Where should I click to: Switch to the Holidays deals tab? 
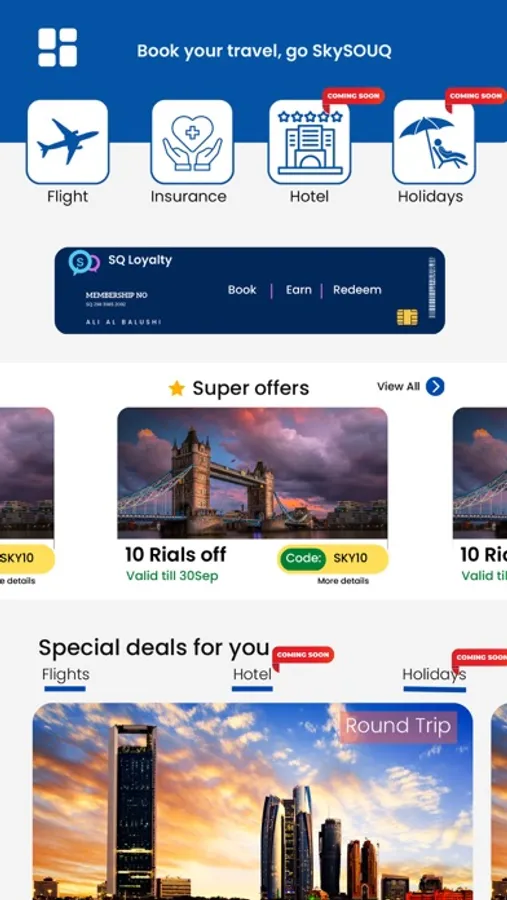pyautogui.click(x=434, y=674)
